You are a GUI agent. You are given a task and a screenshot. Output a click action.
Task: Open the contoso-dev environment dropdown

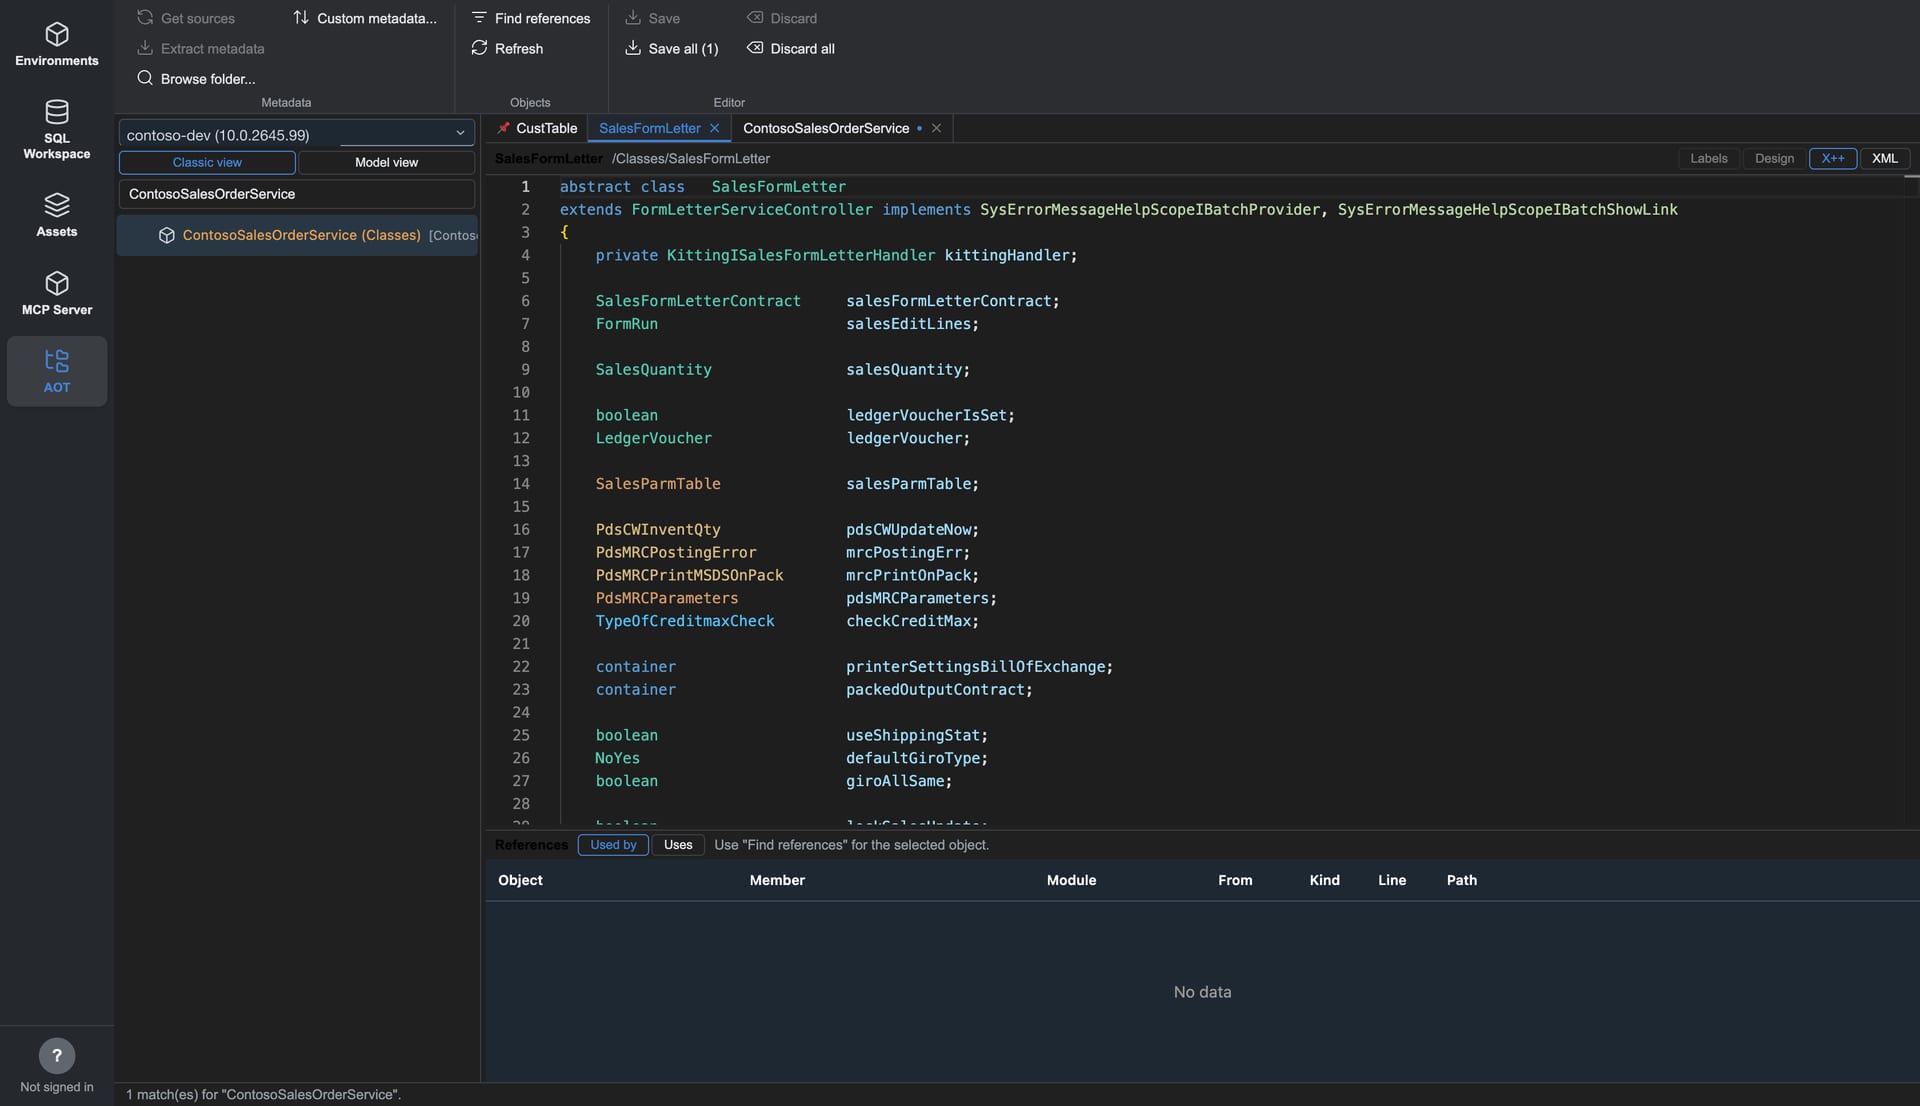pos(297,134)
